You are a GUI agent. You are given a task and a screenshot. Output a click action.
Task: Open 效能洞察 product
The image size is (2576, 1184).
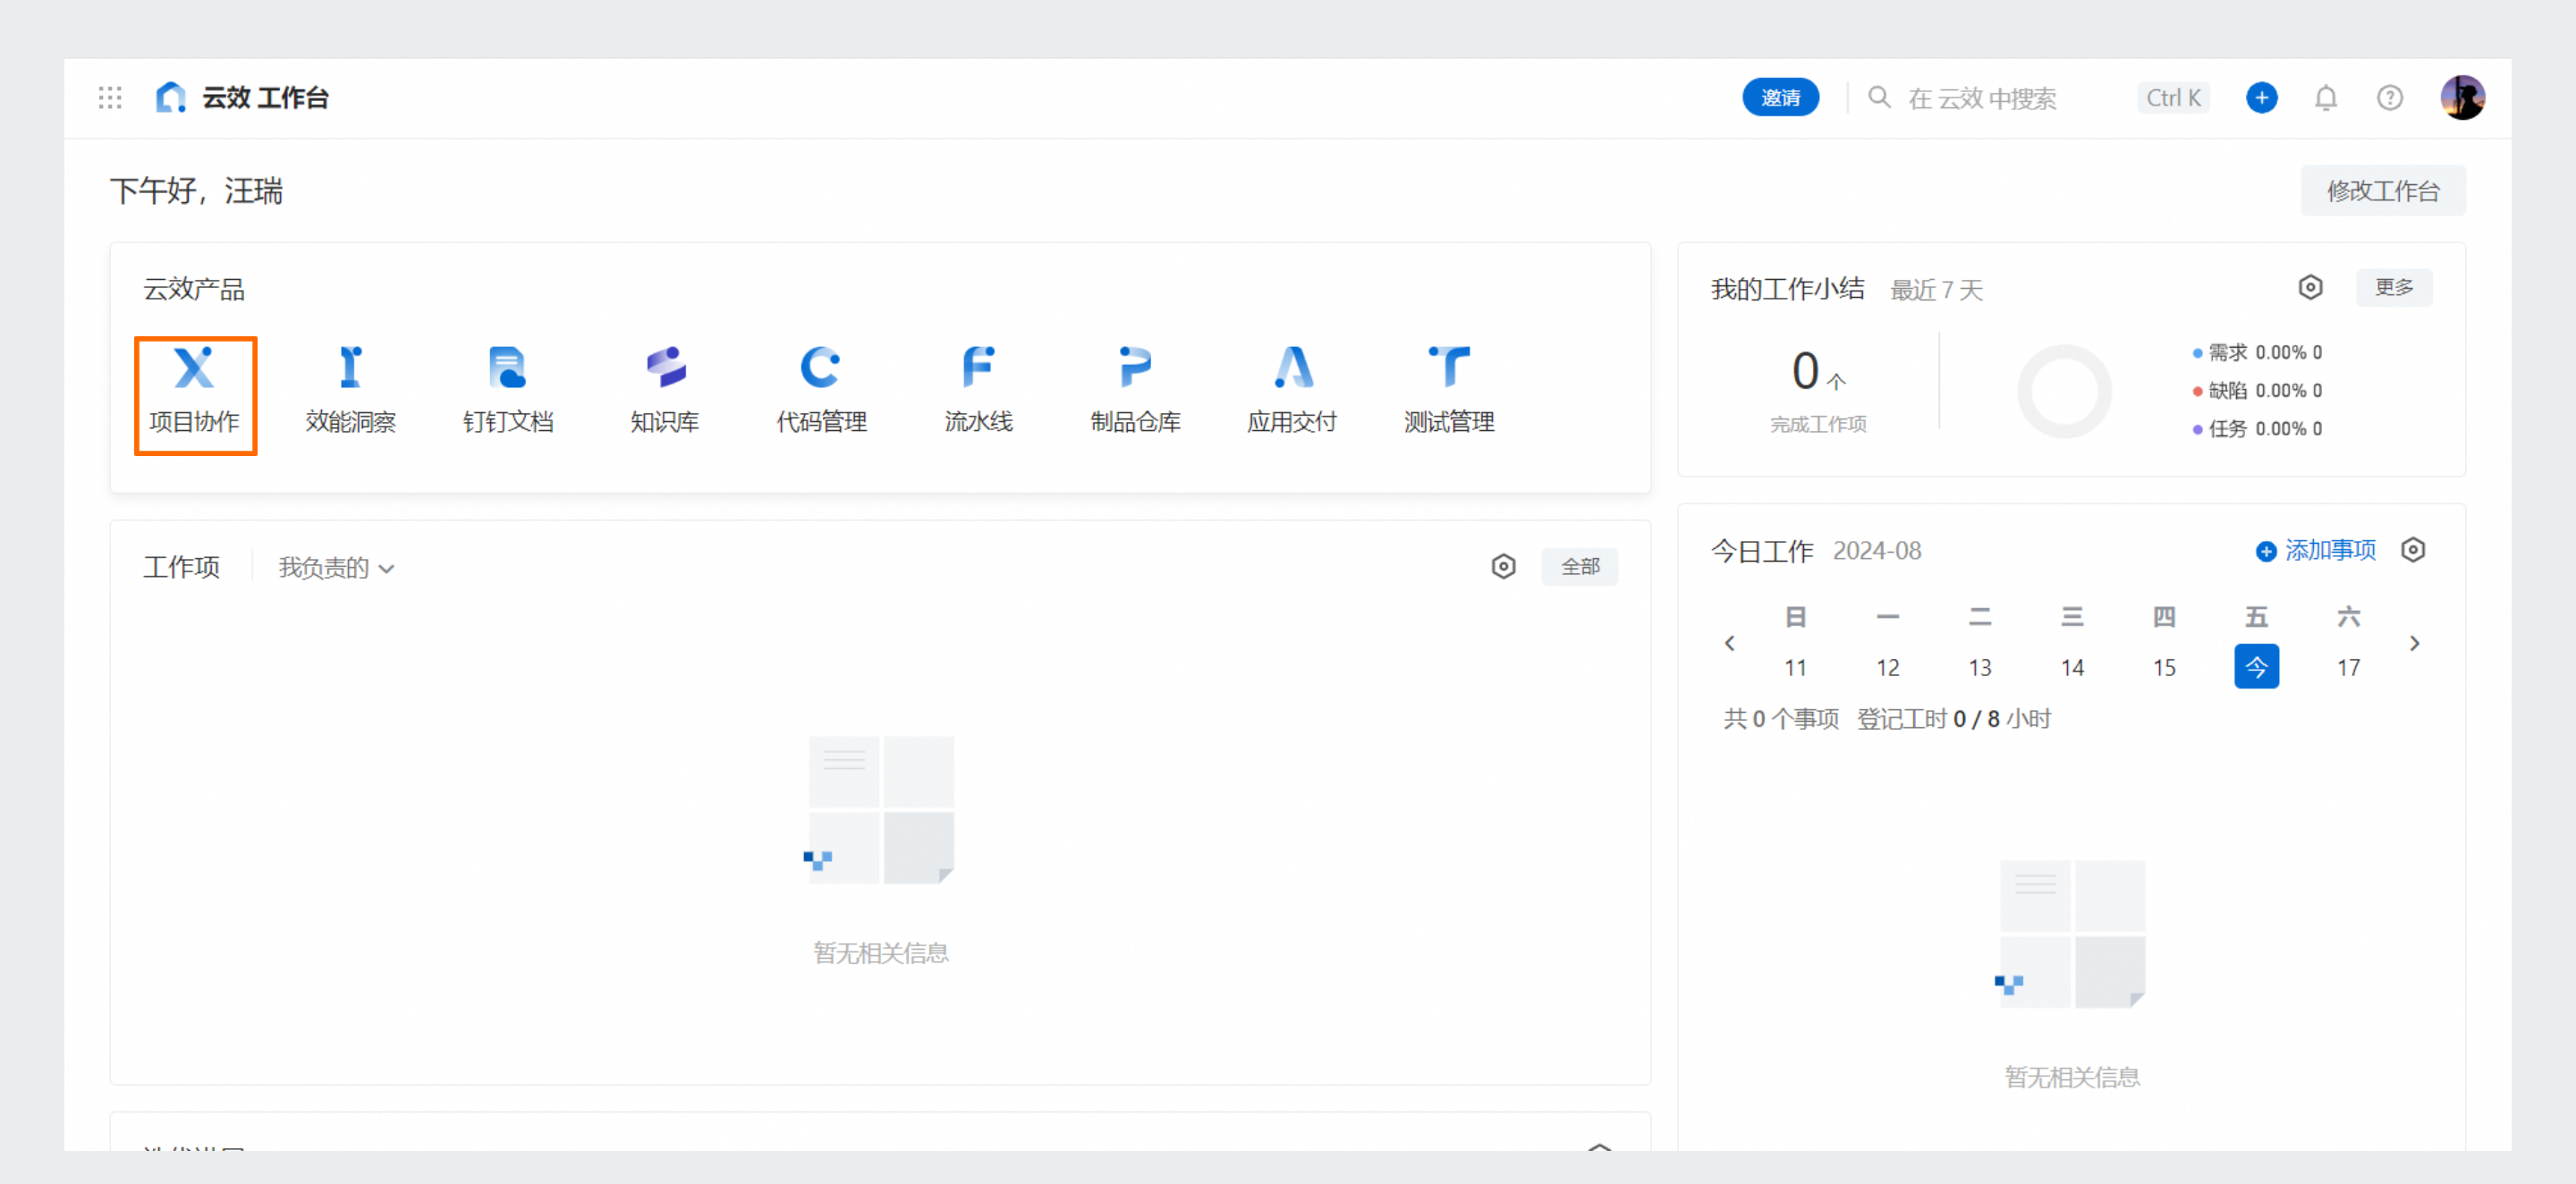351,391
